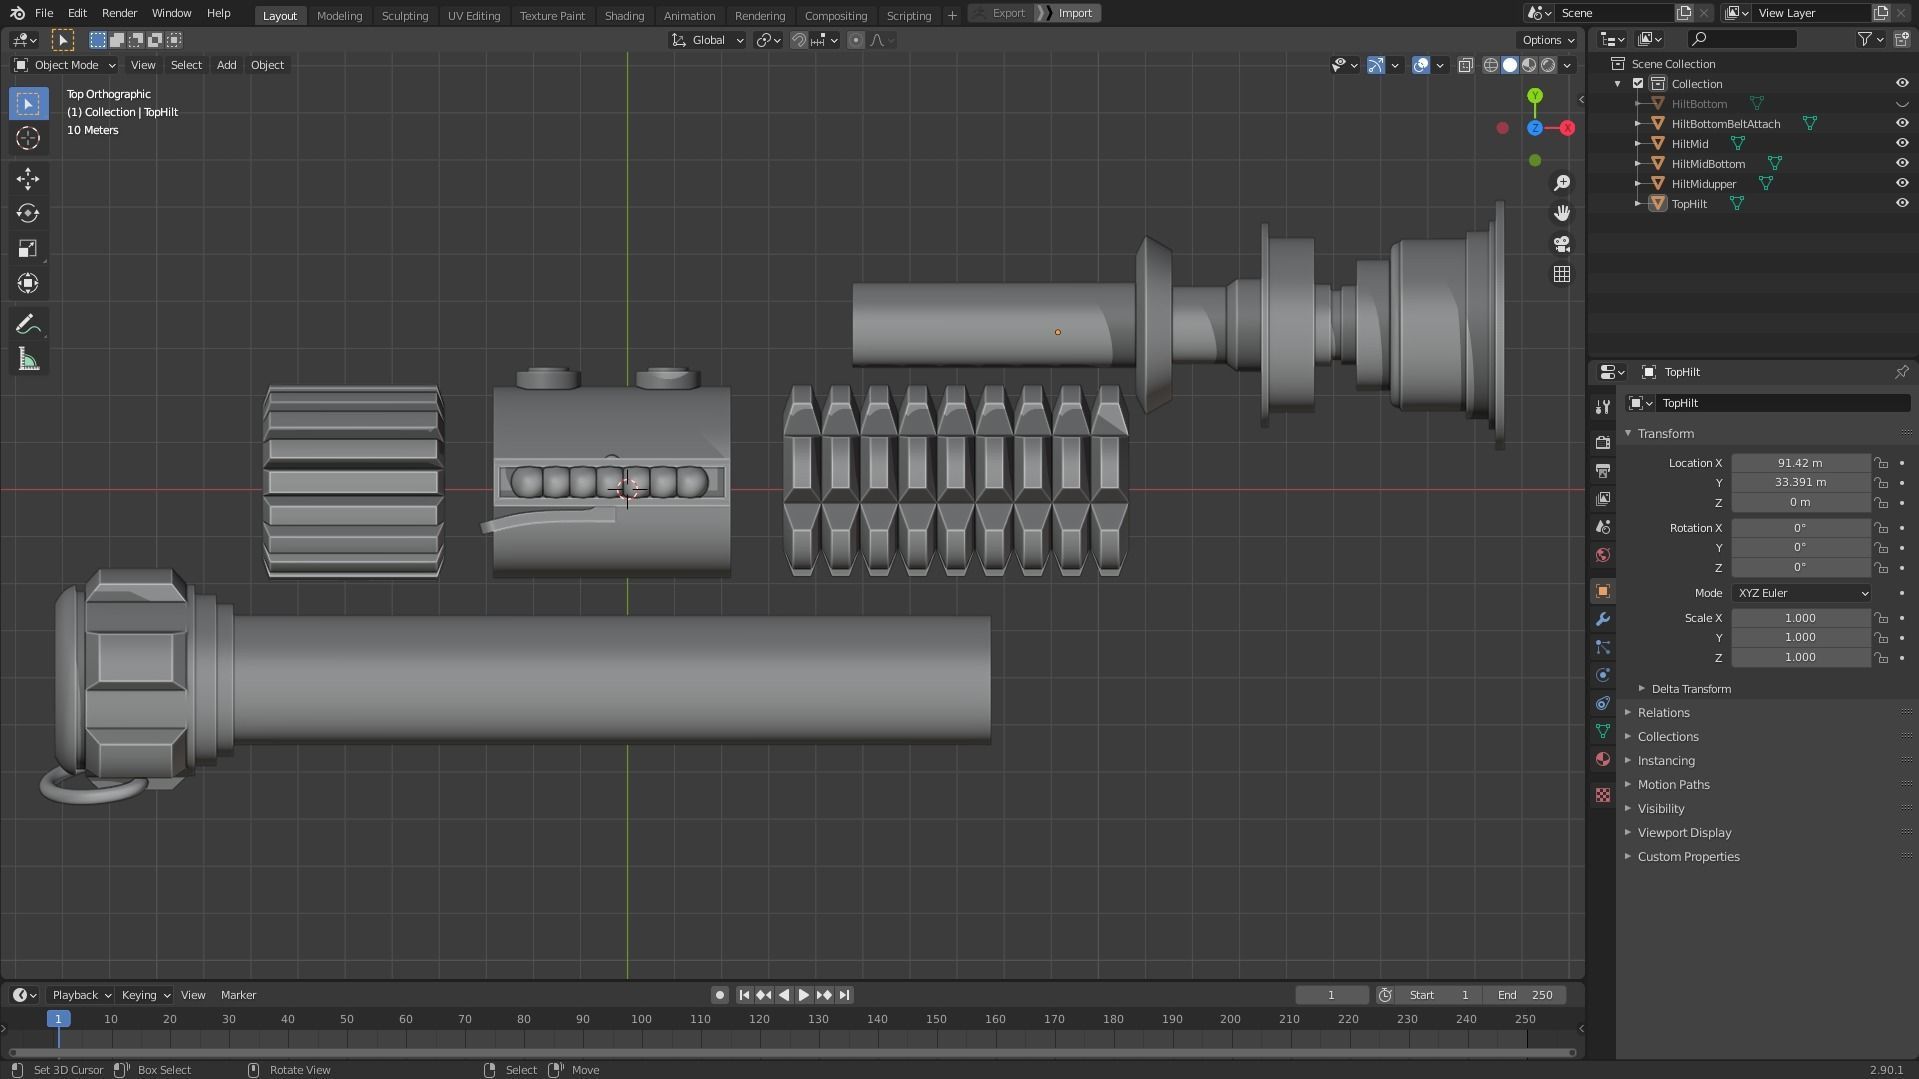Switch to the Shading workspace tab
1919x1079 pixels.
coord(624,15)
